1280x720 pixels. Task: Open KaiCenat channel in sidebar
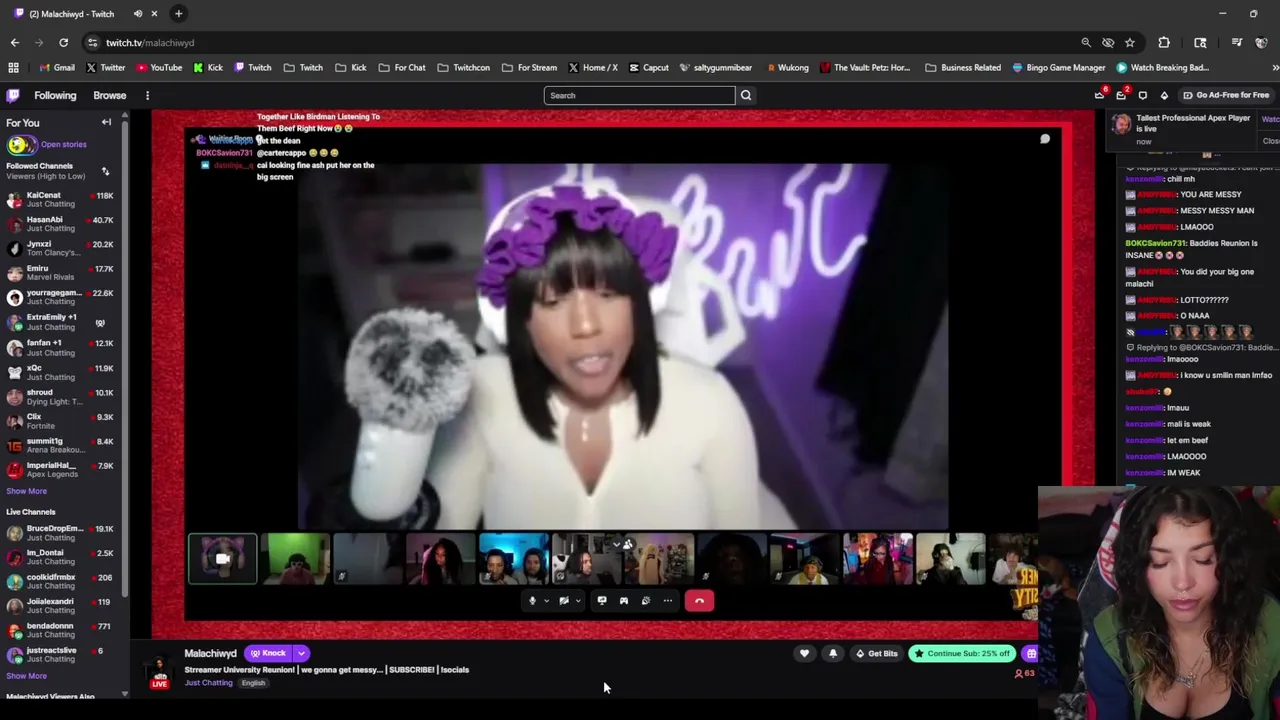60,200
